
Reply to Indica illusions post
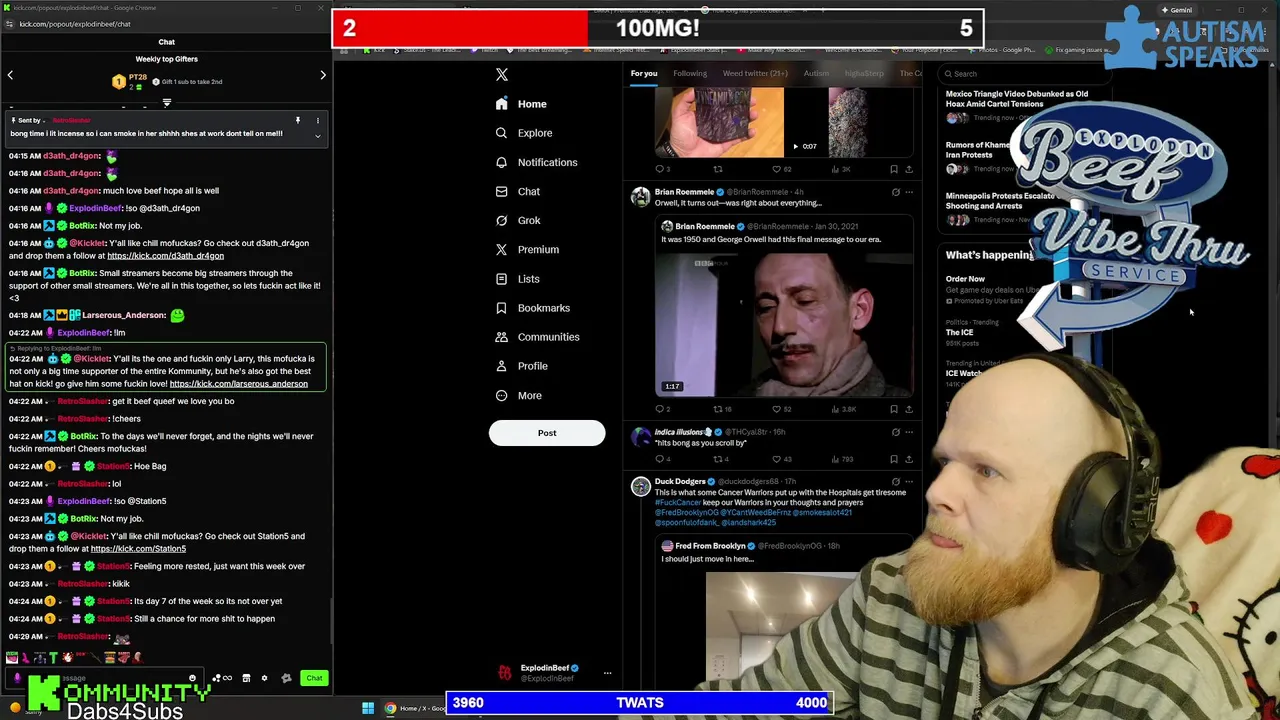pos(662,459)
